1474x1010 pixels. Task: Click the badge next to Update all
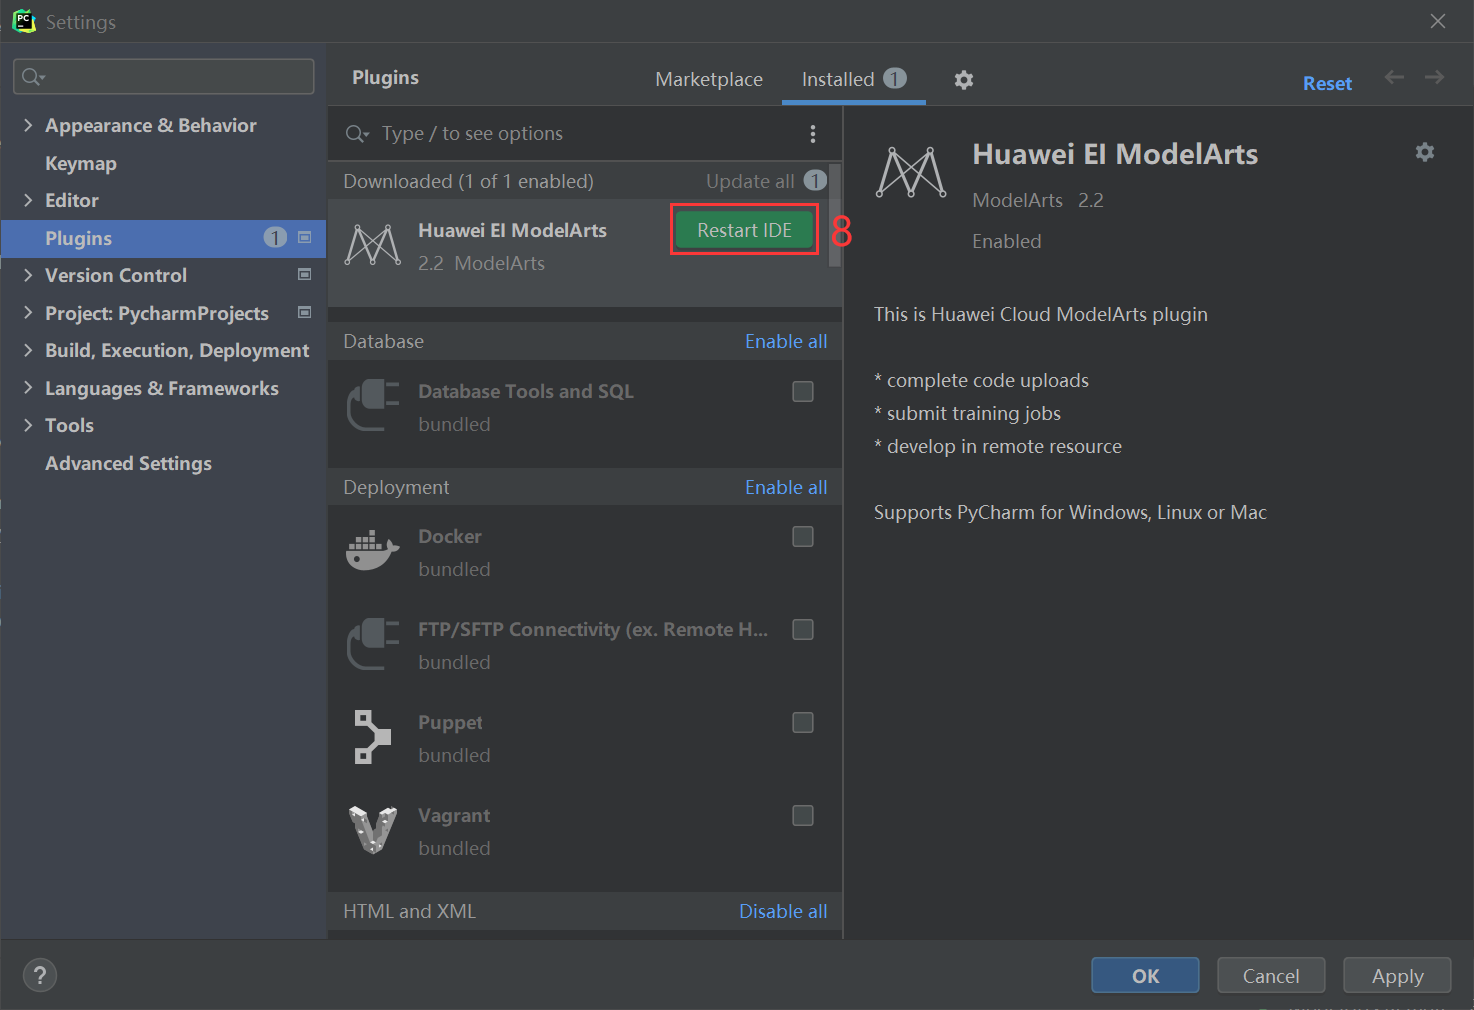coord(815,181)
